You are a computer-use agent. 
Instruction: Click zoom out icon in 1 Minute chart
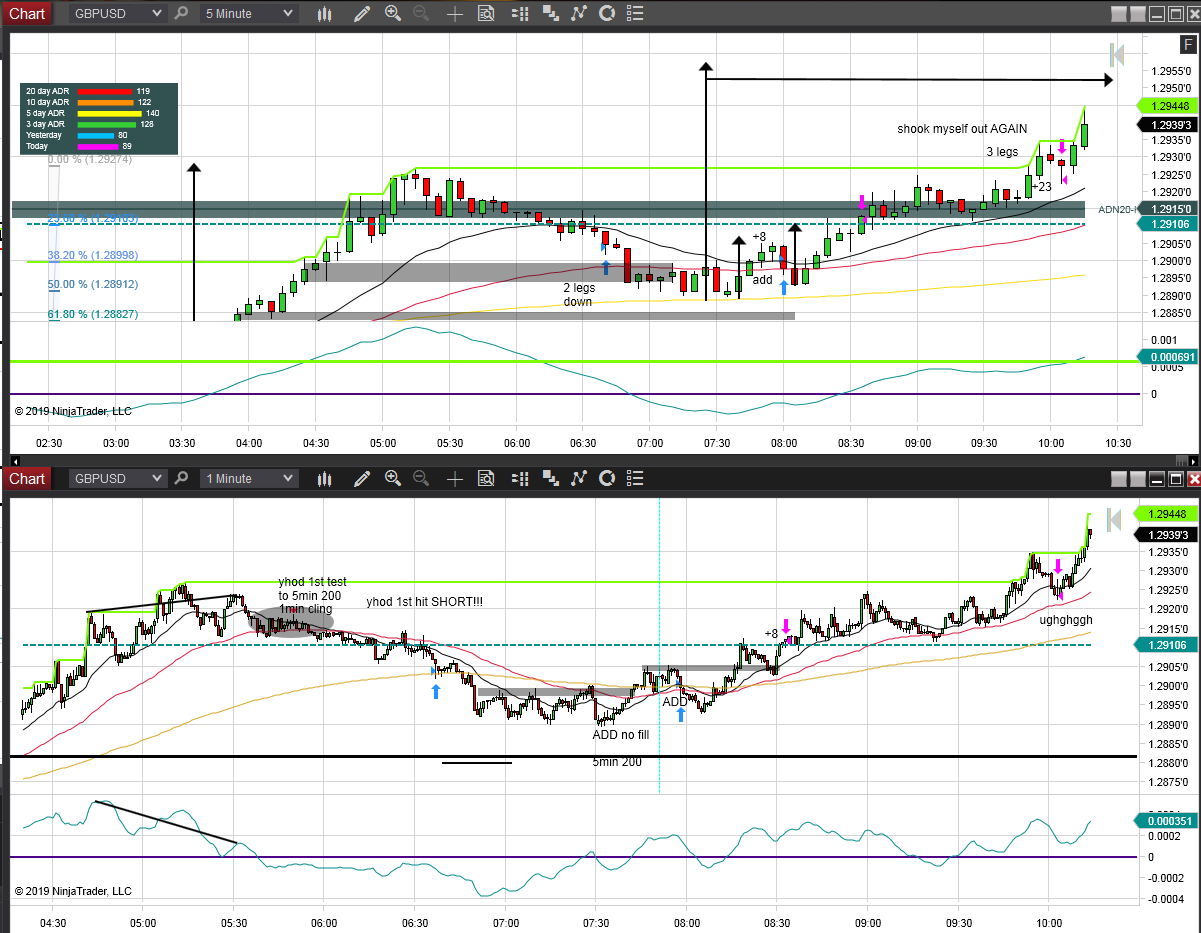(421, 478)
